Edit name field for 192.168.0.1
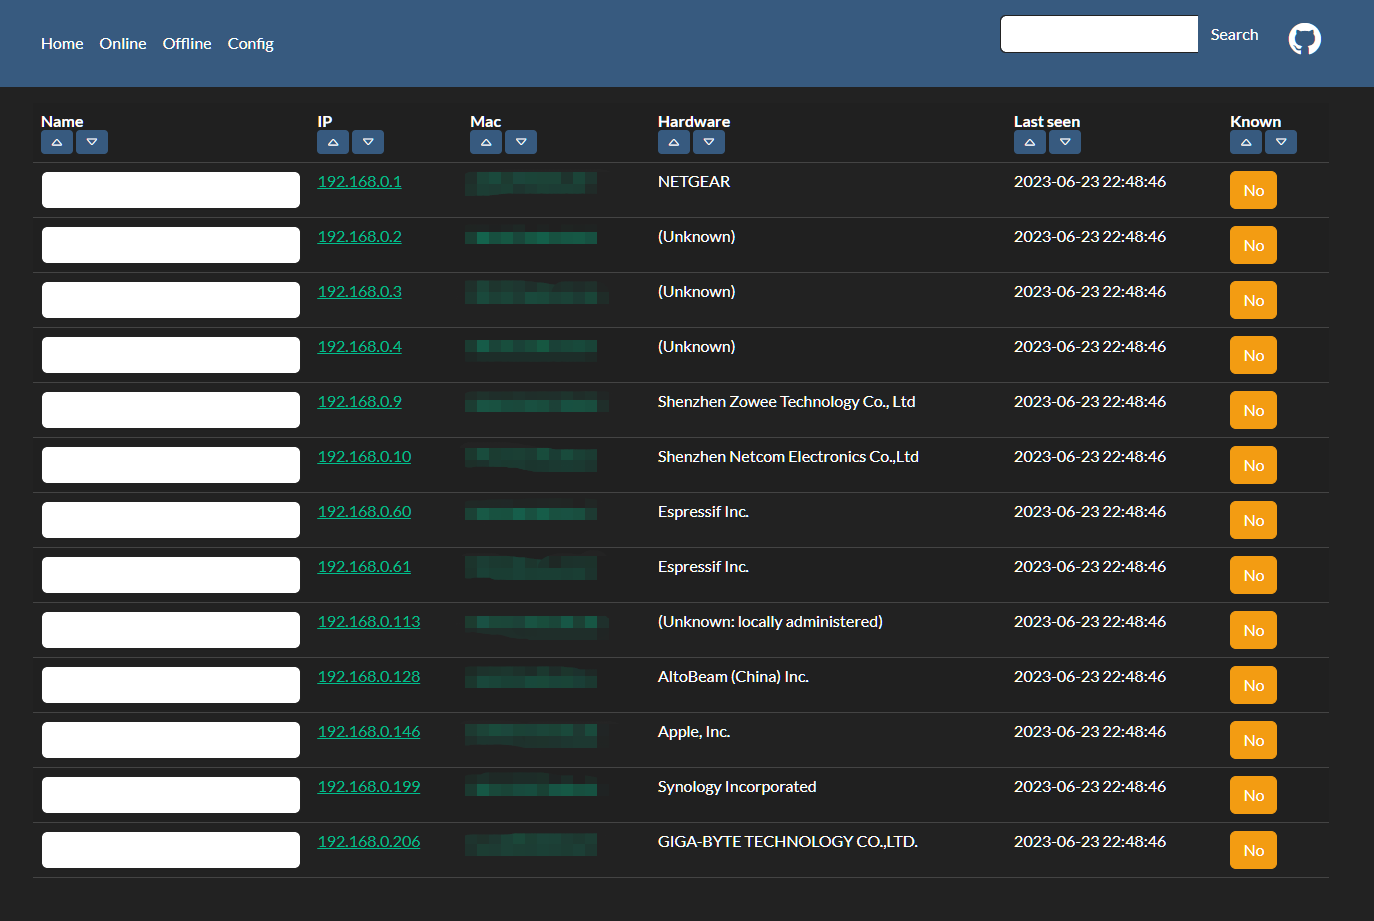Viewport: 1374px width, 921px height. click(x=171, y=190)
